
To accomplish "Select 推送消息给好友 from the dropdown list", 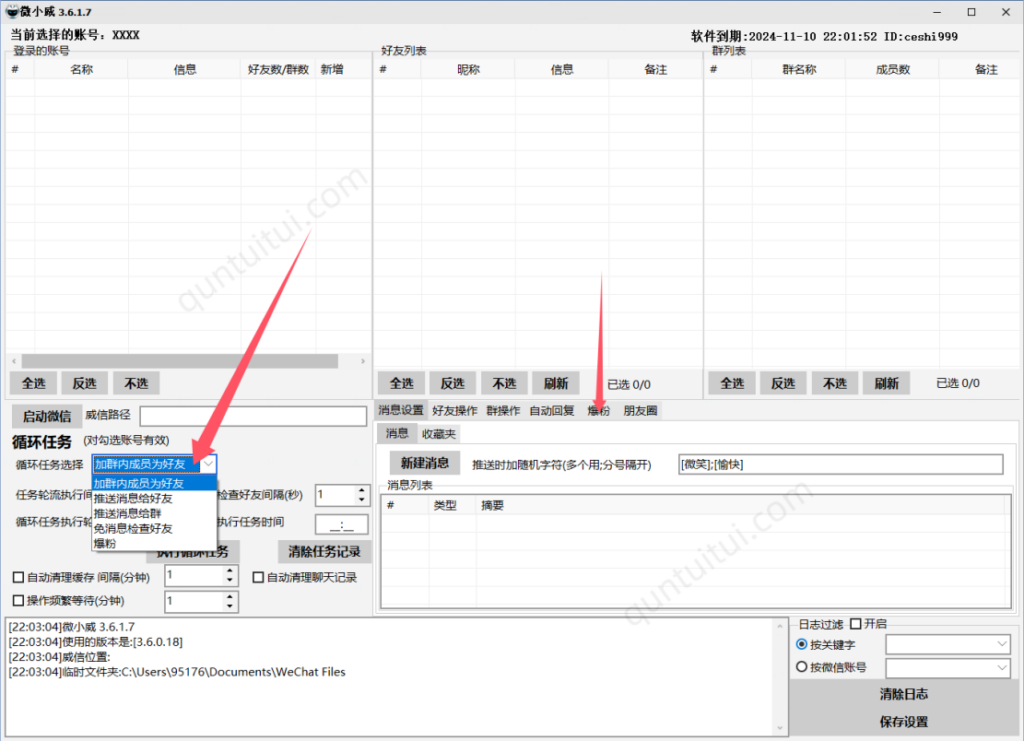I will pos(133,498).
